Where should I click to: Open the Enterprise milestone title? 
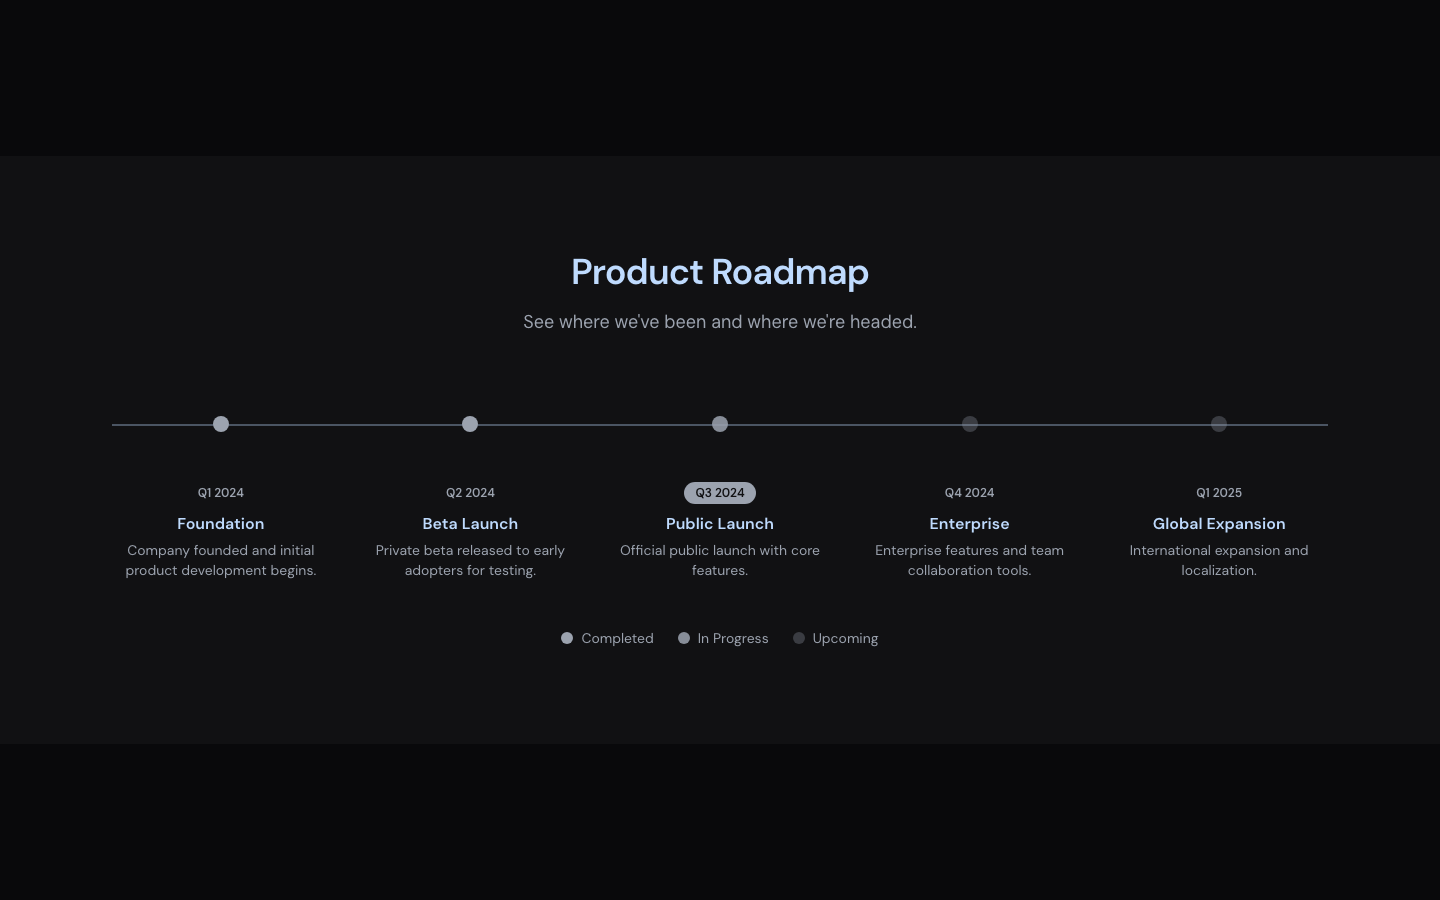pyautogui.click(x=969, y=524)
